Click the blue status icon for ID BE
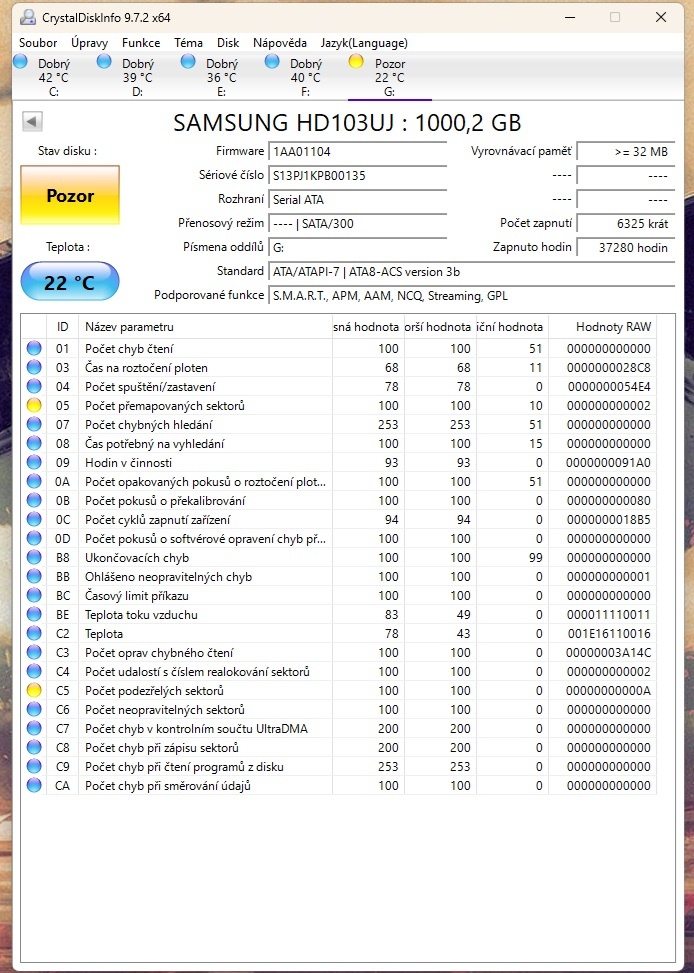The height and width of the screenshot is (973, 694). [34, 614]
